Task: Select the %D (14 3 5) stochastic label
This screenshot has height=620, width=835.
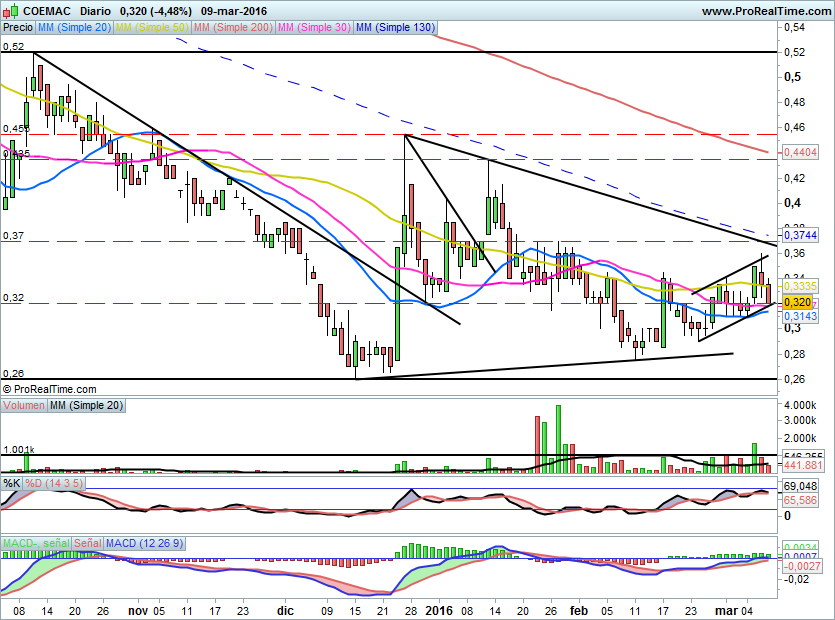Action: click(x=55, y=483)
